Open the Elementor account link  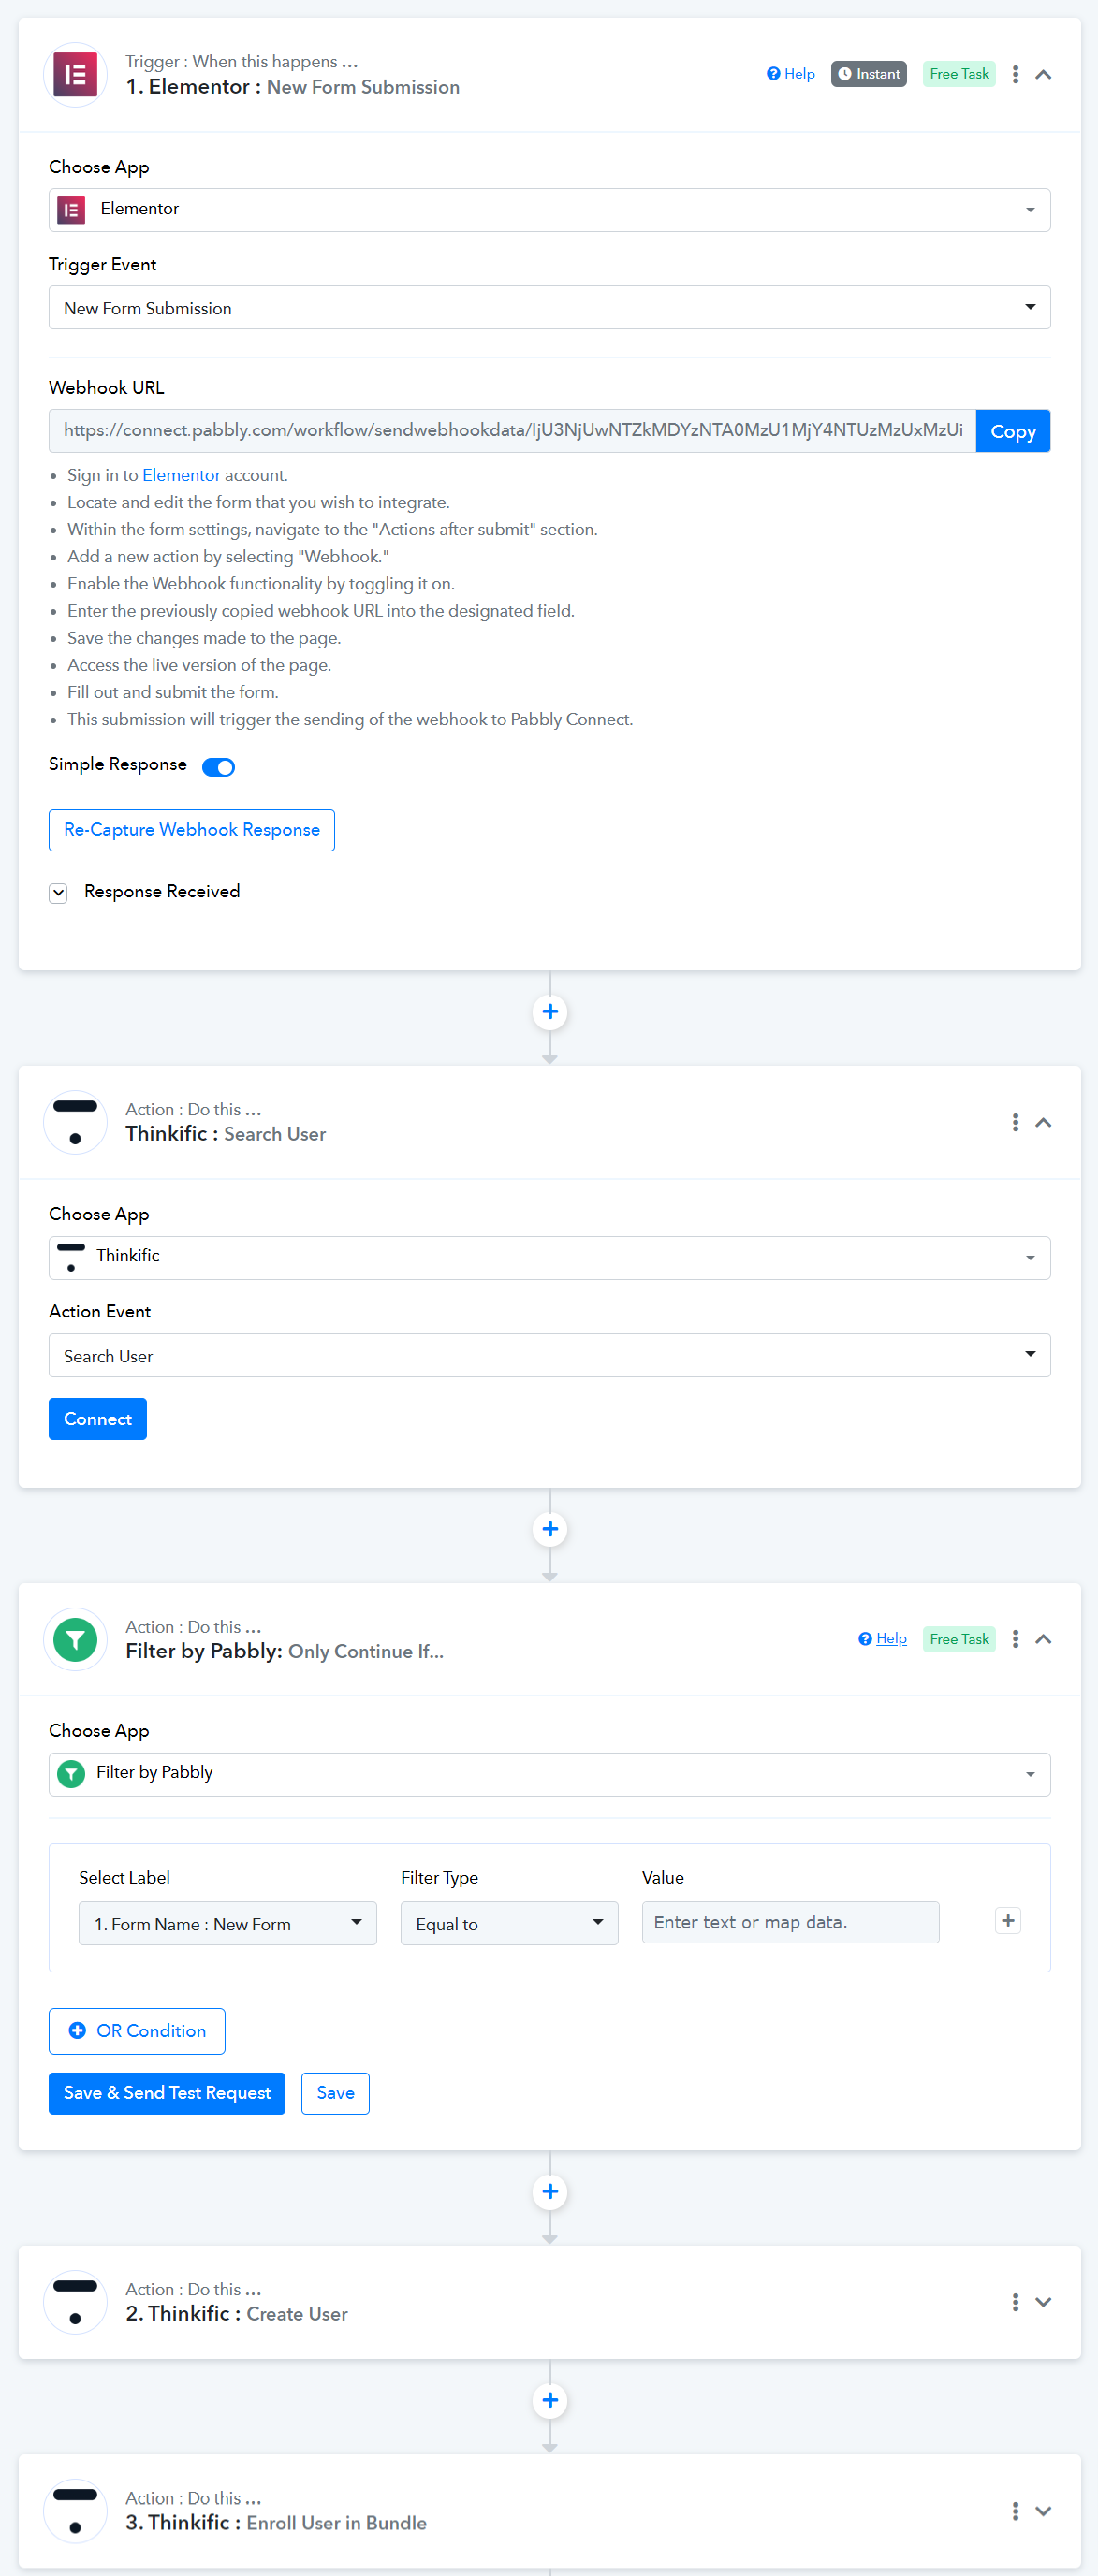pos(181,475)
